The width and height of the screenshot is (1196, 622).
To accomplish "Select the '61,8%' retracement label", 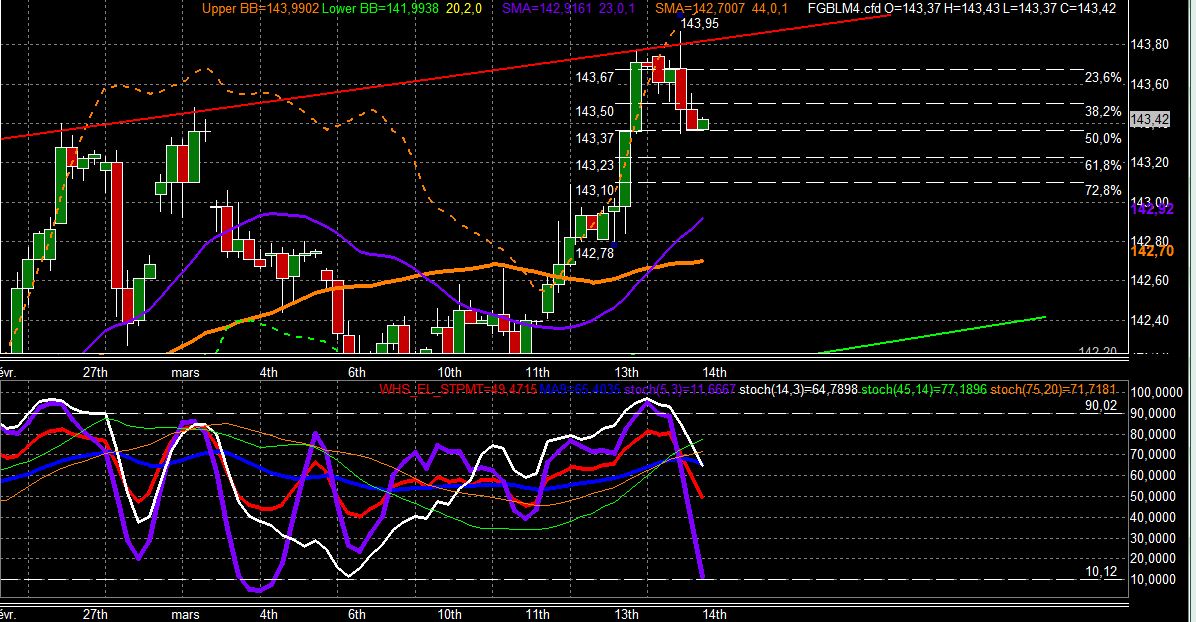I will click(x=1103, y=165).
